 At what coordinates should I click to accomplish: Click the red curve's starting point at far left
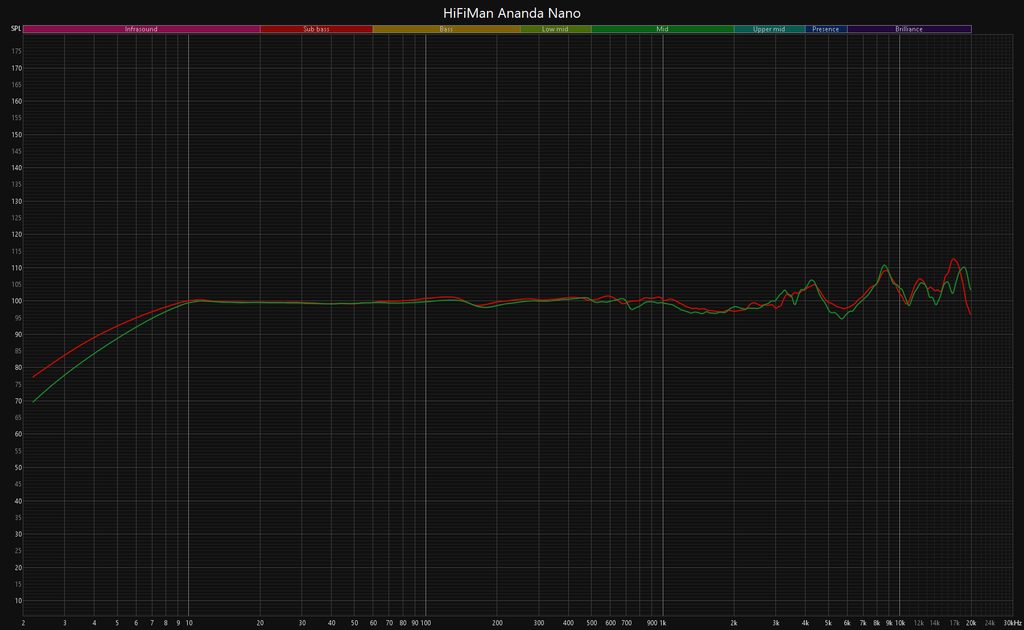34,376
